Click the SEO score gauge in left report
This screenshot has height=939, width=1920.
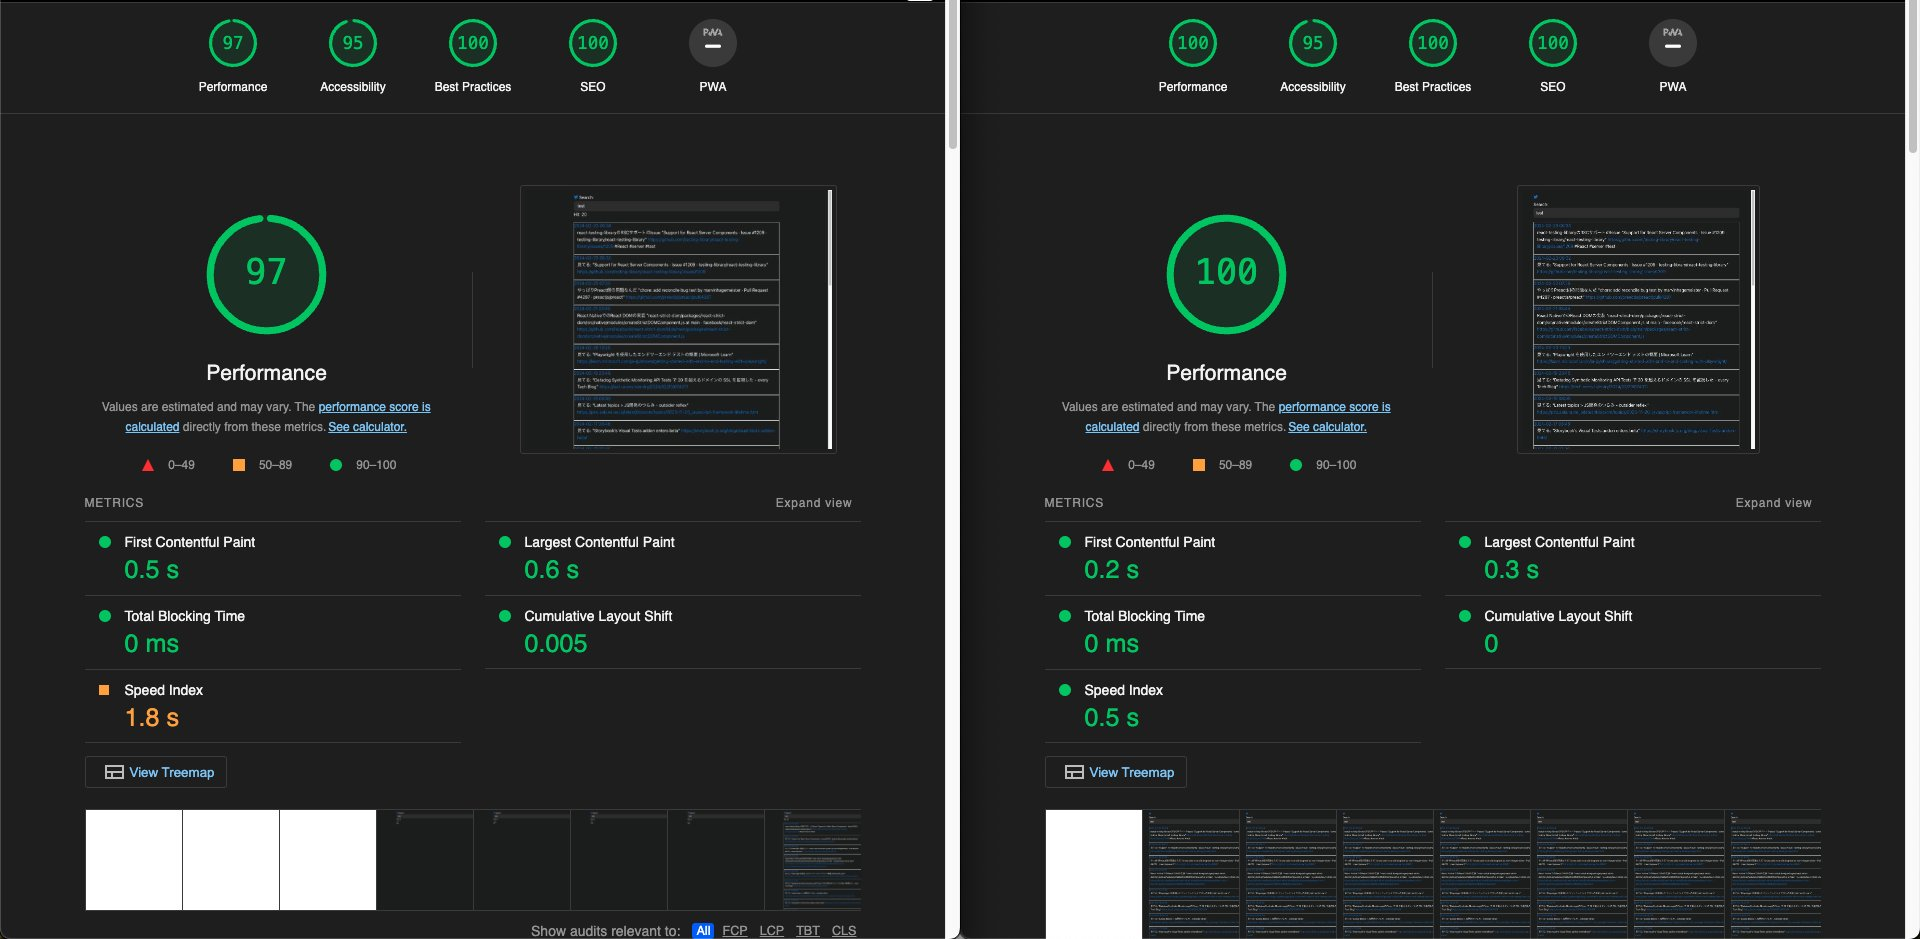pos(592,43)
